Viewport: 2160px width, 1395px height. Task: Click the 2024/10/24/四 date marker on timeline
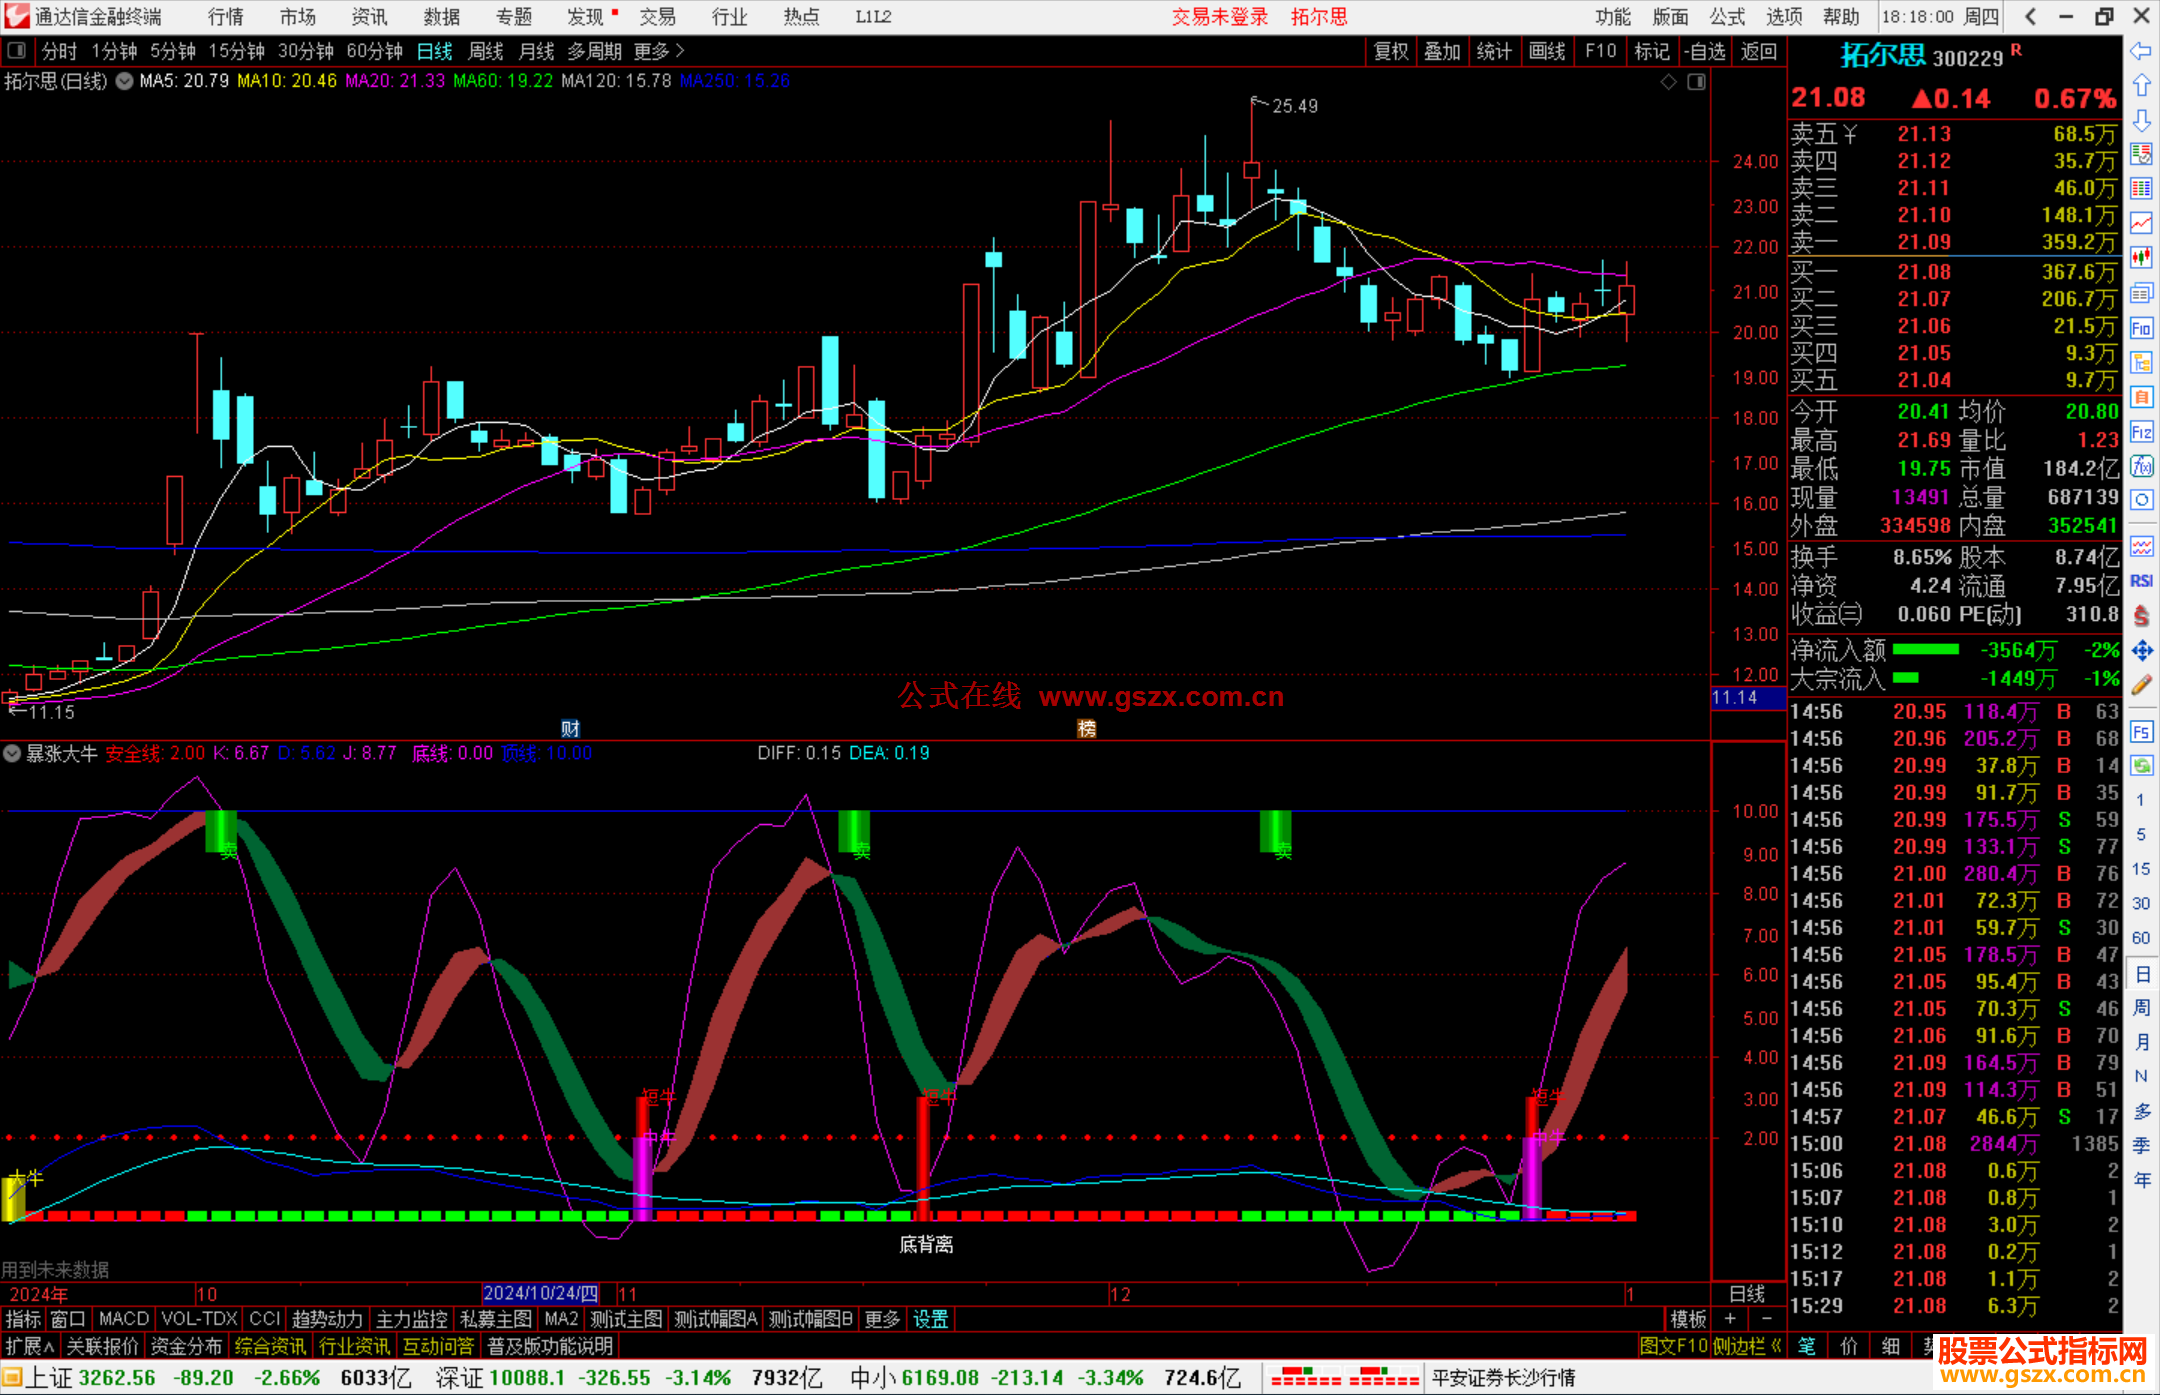541,1293
